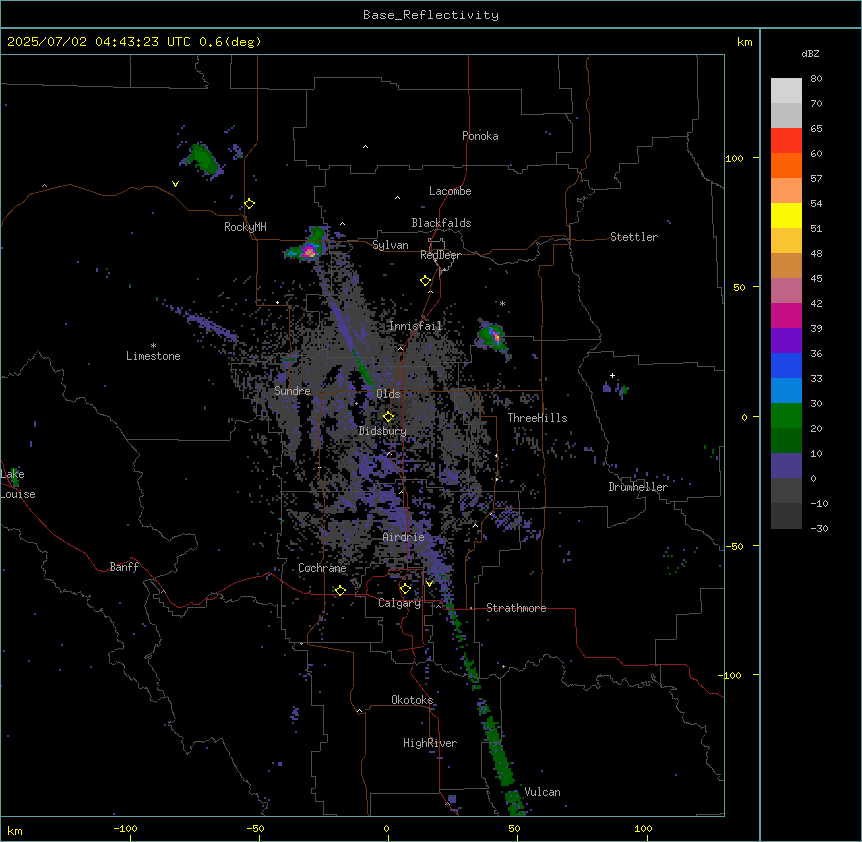This screenshot has width=862, height=842.
Task: Click the Okotoks map label
Action: point(412,700)
